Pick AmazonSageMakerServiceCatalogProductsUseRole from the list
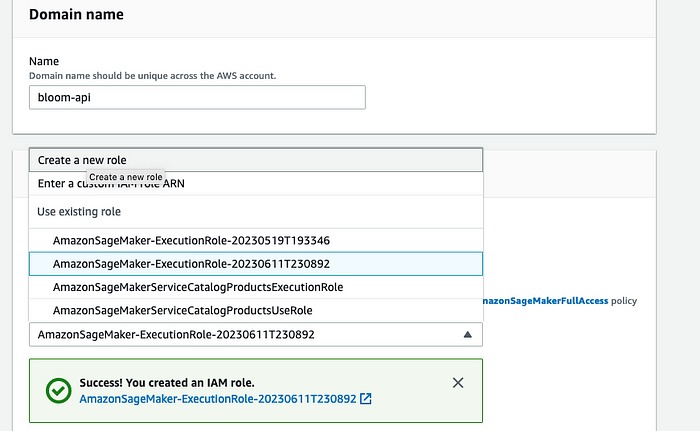 [x=182, y=311]
